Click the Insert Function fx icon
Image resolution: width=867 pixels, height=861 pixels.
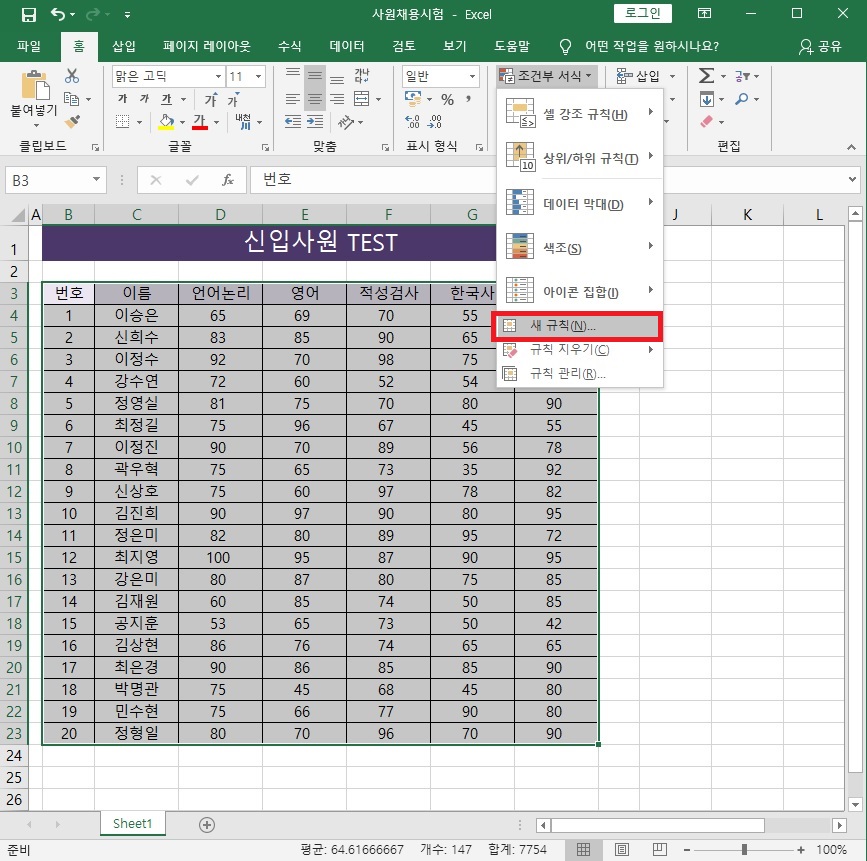click(228, 180)
